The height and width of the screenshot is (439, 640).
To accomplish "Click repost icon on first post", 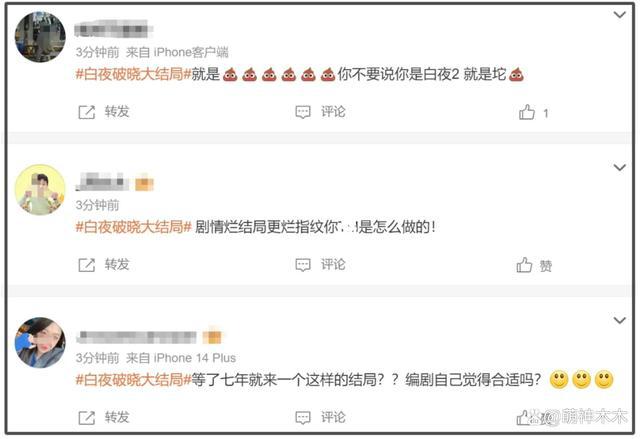I will pos(87,112).
